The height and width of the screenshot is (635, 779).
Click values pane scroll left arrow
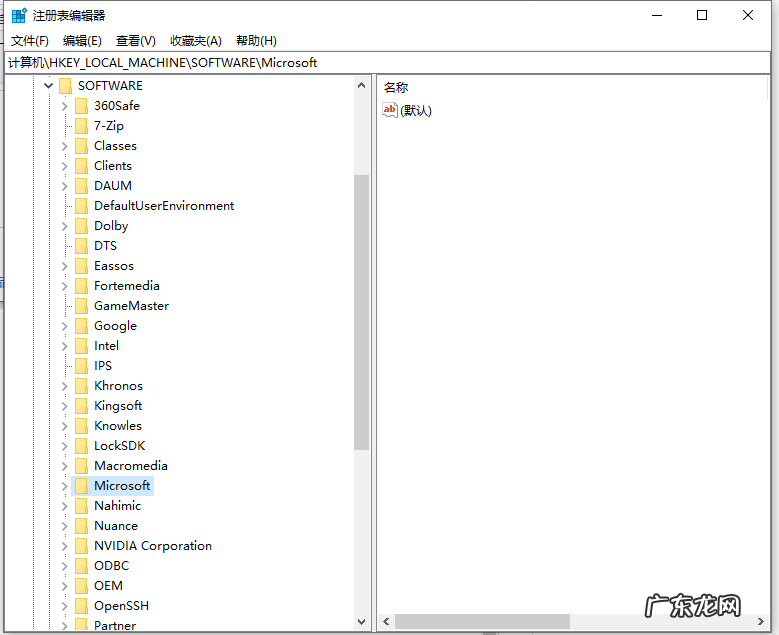[x=386, y=621]
